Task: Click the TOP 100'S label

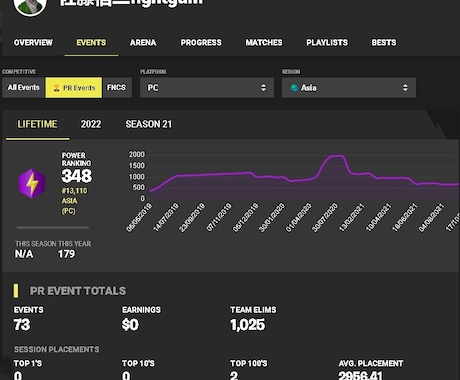Action: [249, 363]
